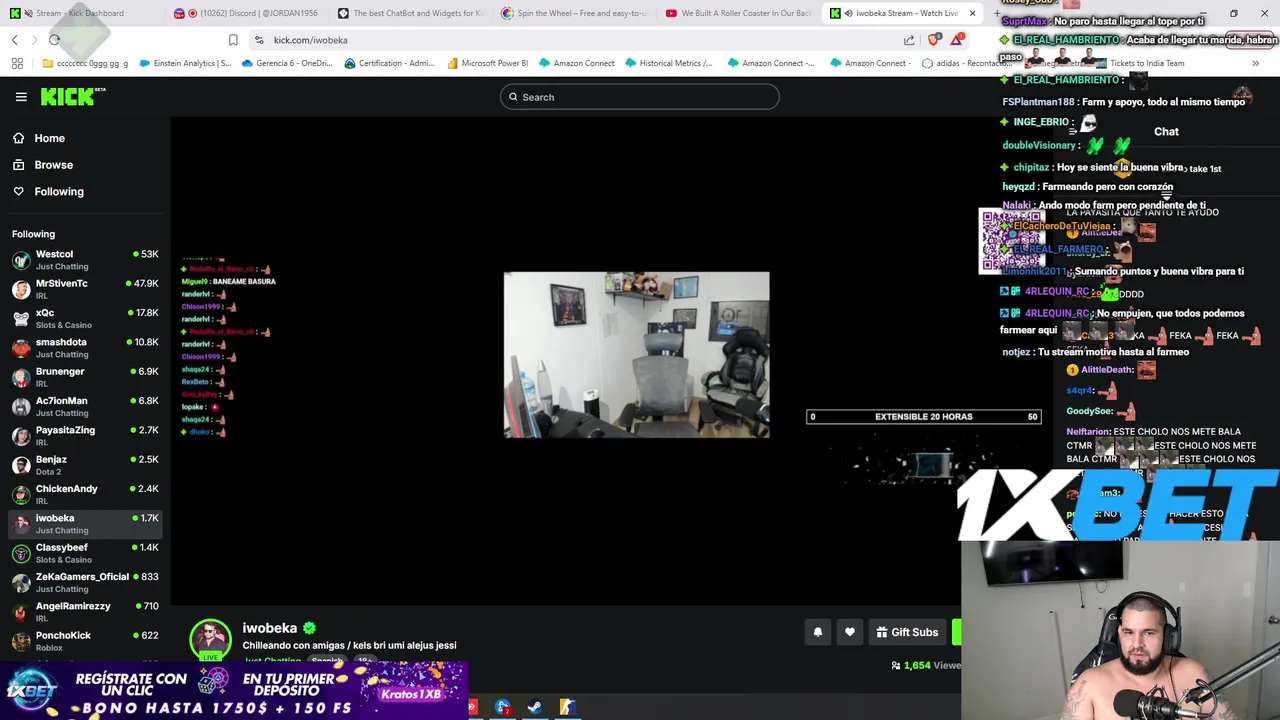Unmute the Stream - Kick Dashboard tab's speaker icon
Image resolution: width=1280 pixels, height=720 pixels.
[x=28, y=13]
